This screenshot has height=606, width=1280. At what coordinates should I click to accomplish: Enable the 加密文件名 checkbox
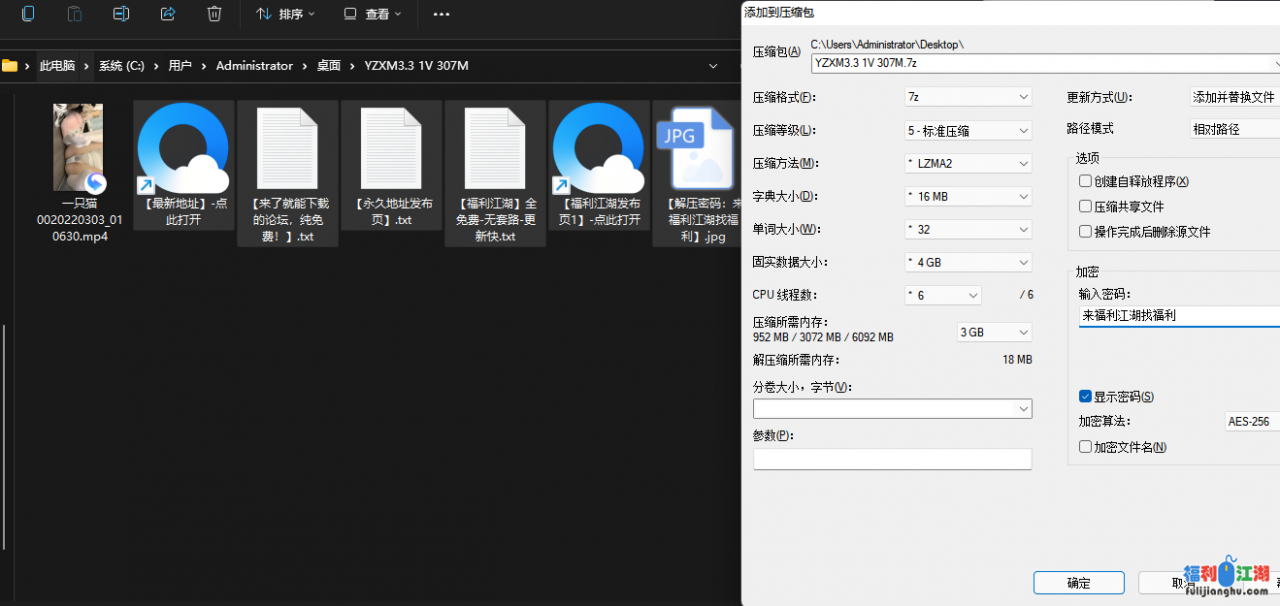pos(1085,447)
